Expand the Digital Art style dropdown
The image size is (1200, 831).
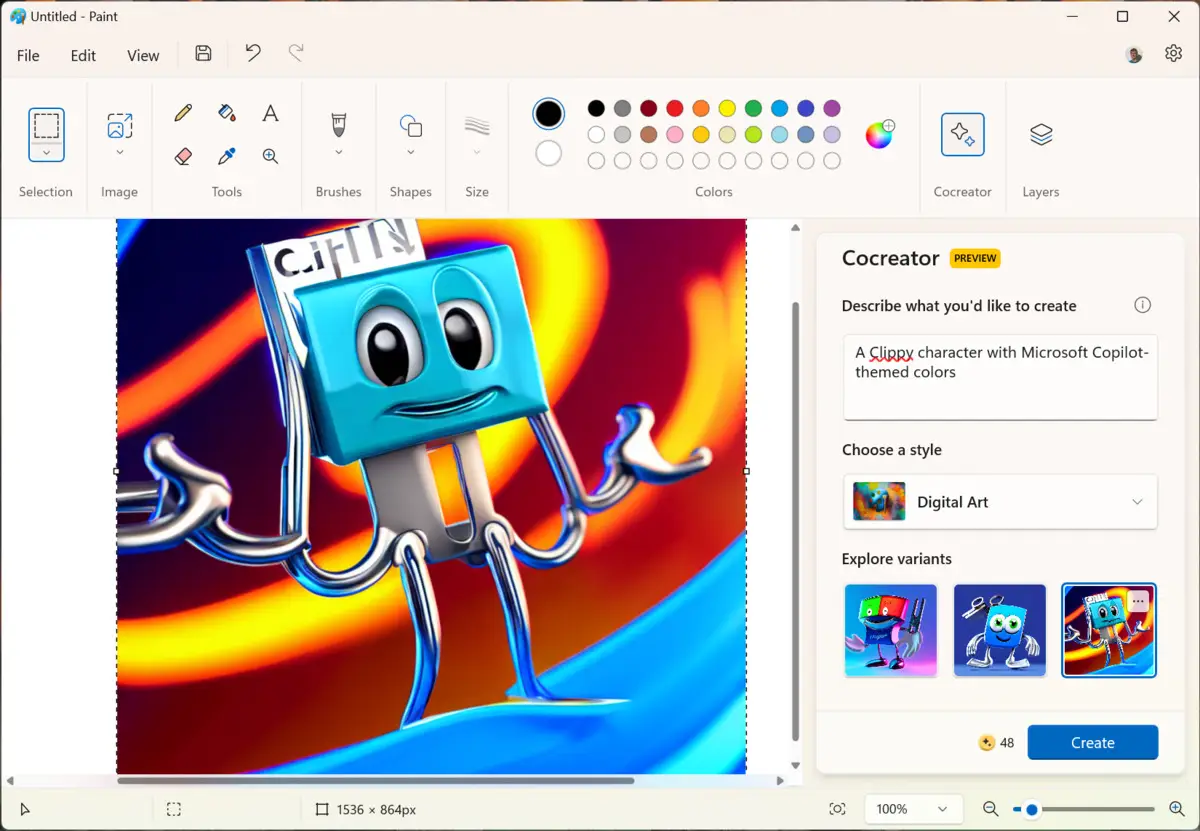(1000, 502)
